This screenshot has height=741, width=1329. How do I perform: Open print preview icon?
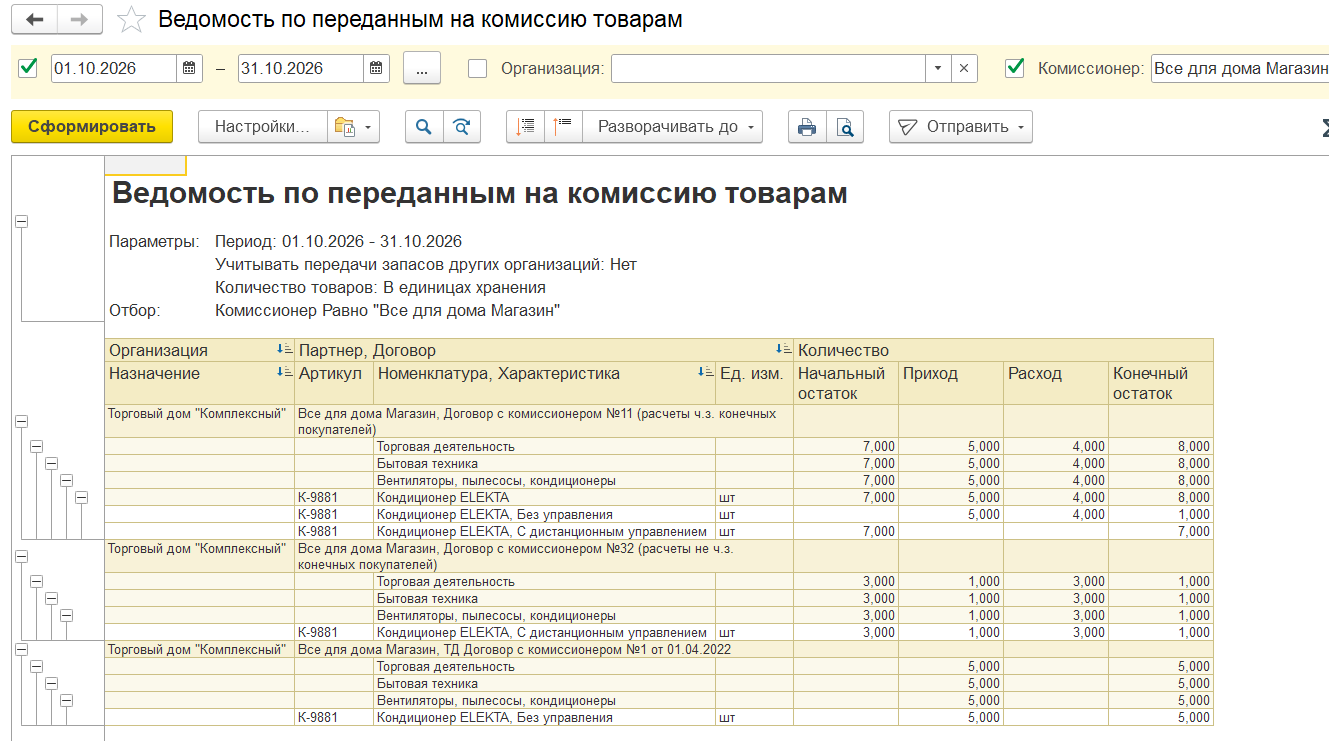click(845, 127)
